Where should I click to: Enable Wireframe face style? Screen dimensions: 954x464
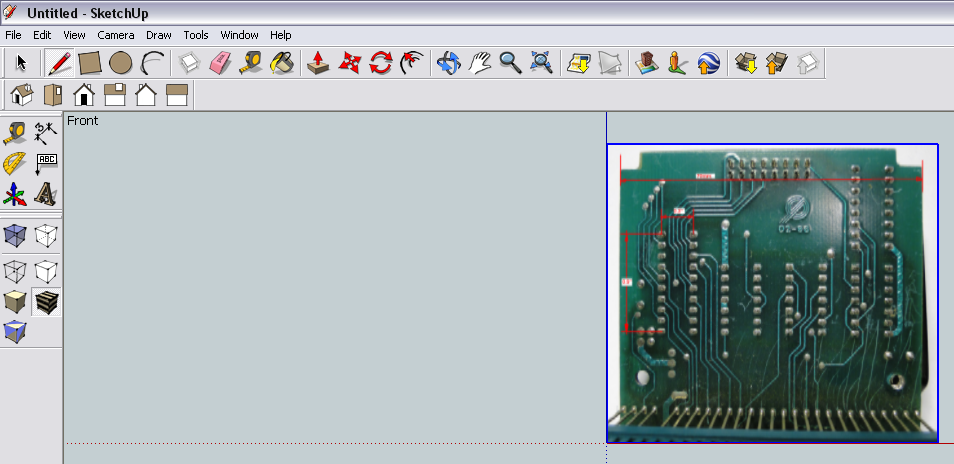point(15,271)
